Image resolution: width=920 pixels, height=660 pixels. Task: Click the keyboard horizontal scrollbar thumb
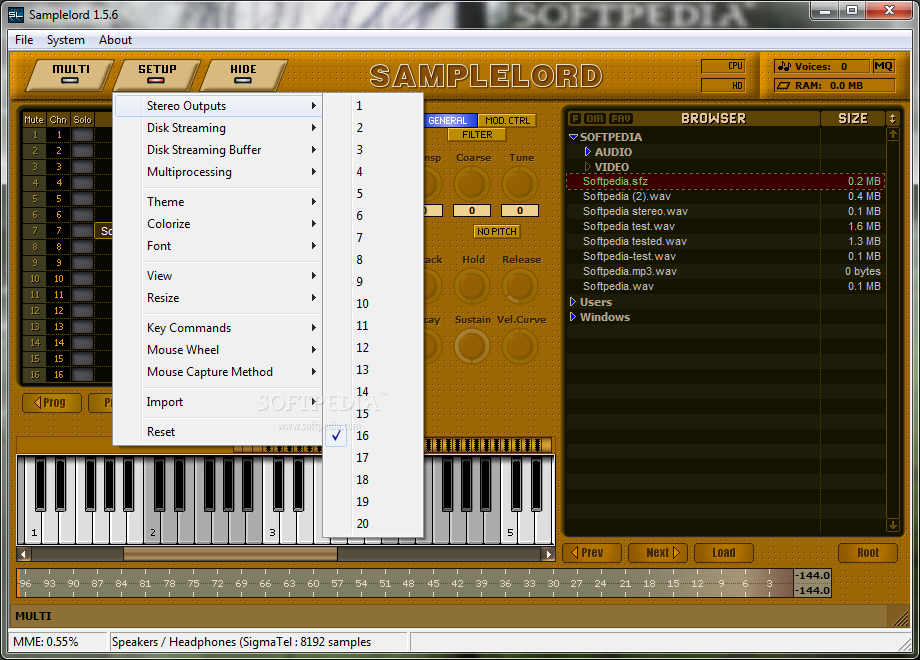(x=230, y=554)
